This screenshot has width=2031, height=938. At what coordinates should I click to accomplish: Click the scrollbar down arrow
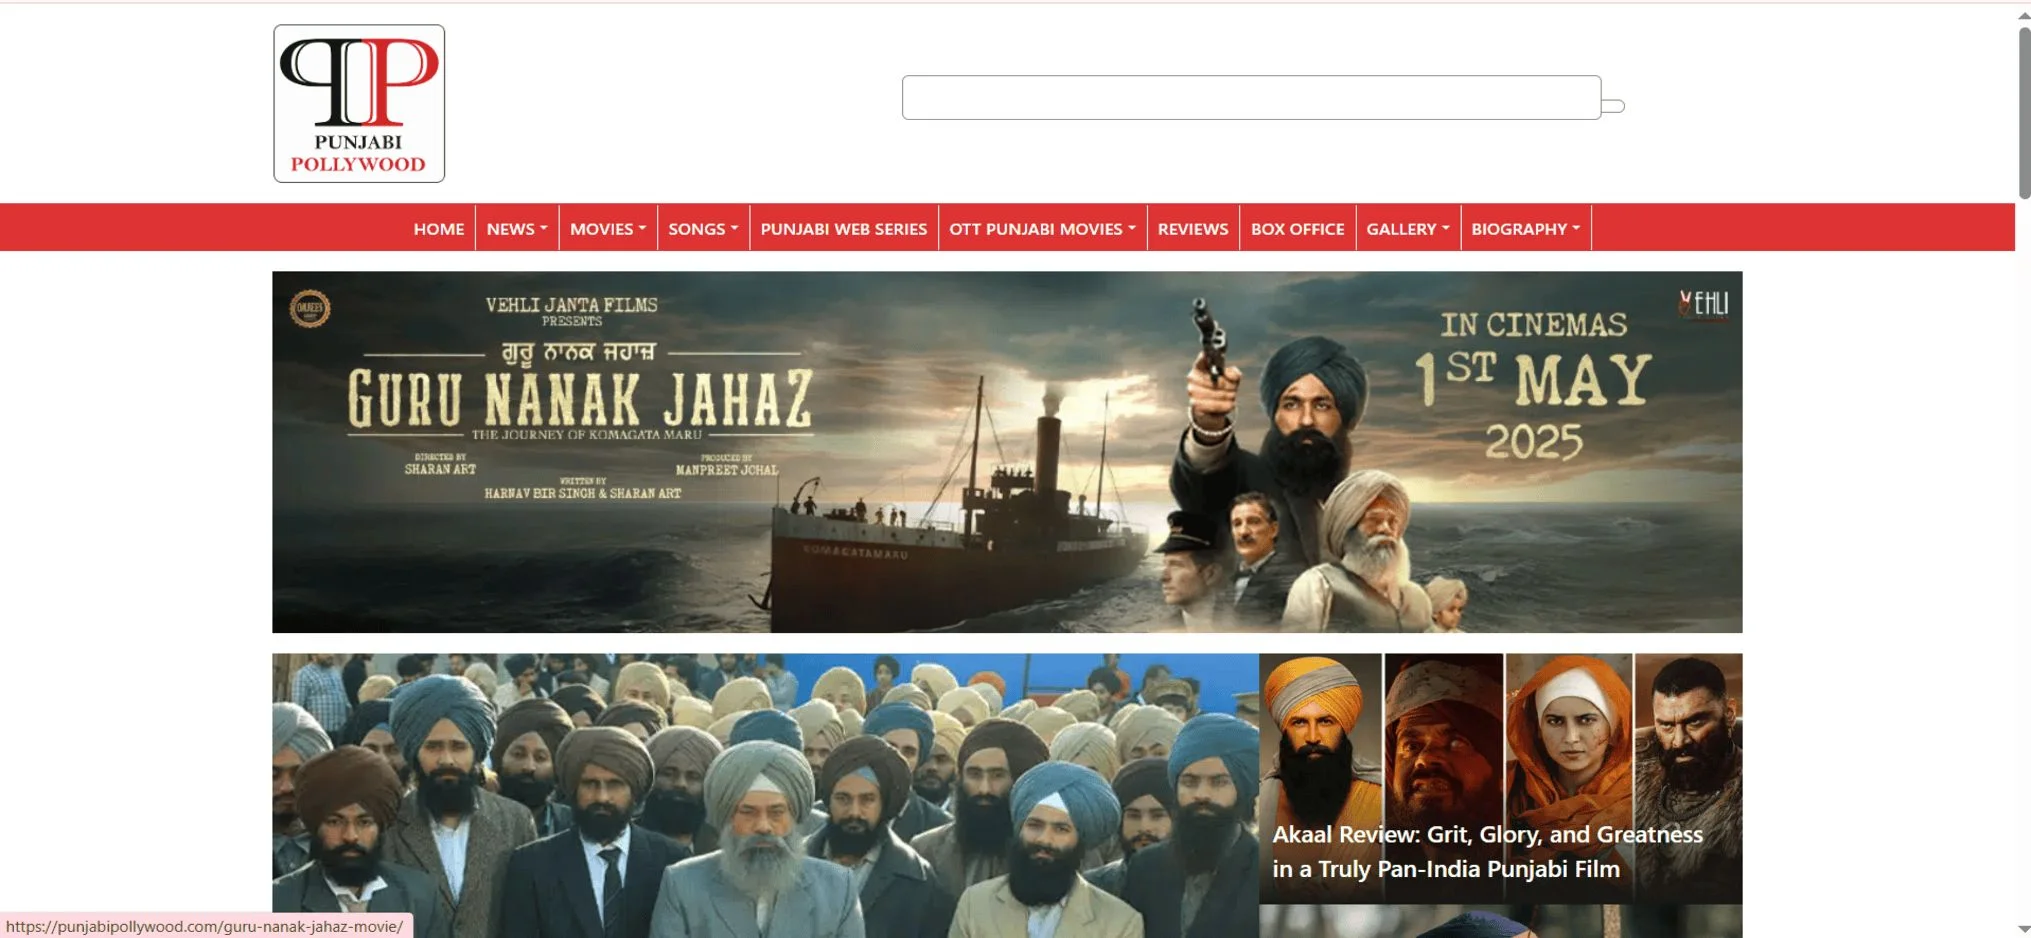click(x=2024, y=929)
